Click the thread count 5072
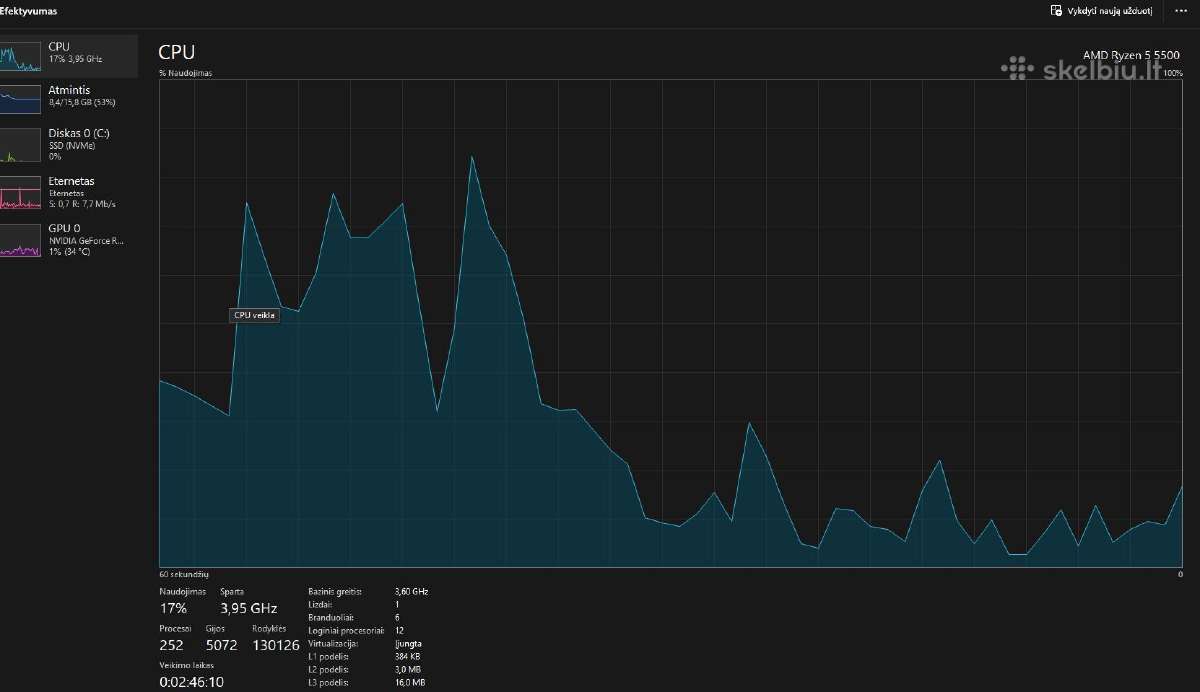The height and width of the screenshot is (692, 1200). point(221,645)
